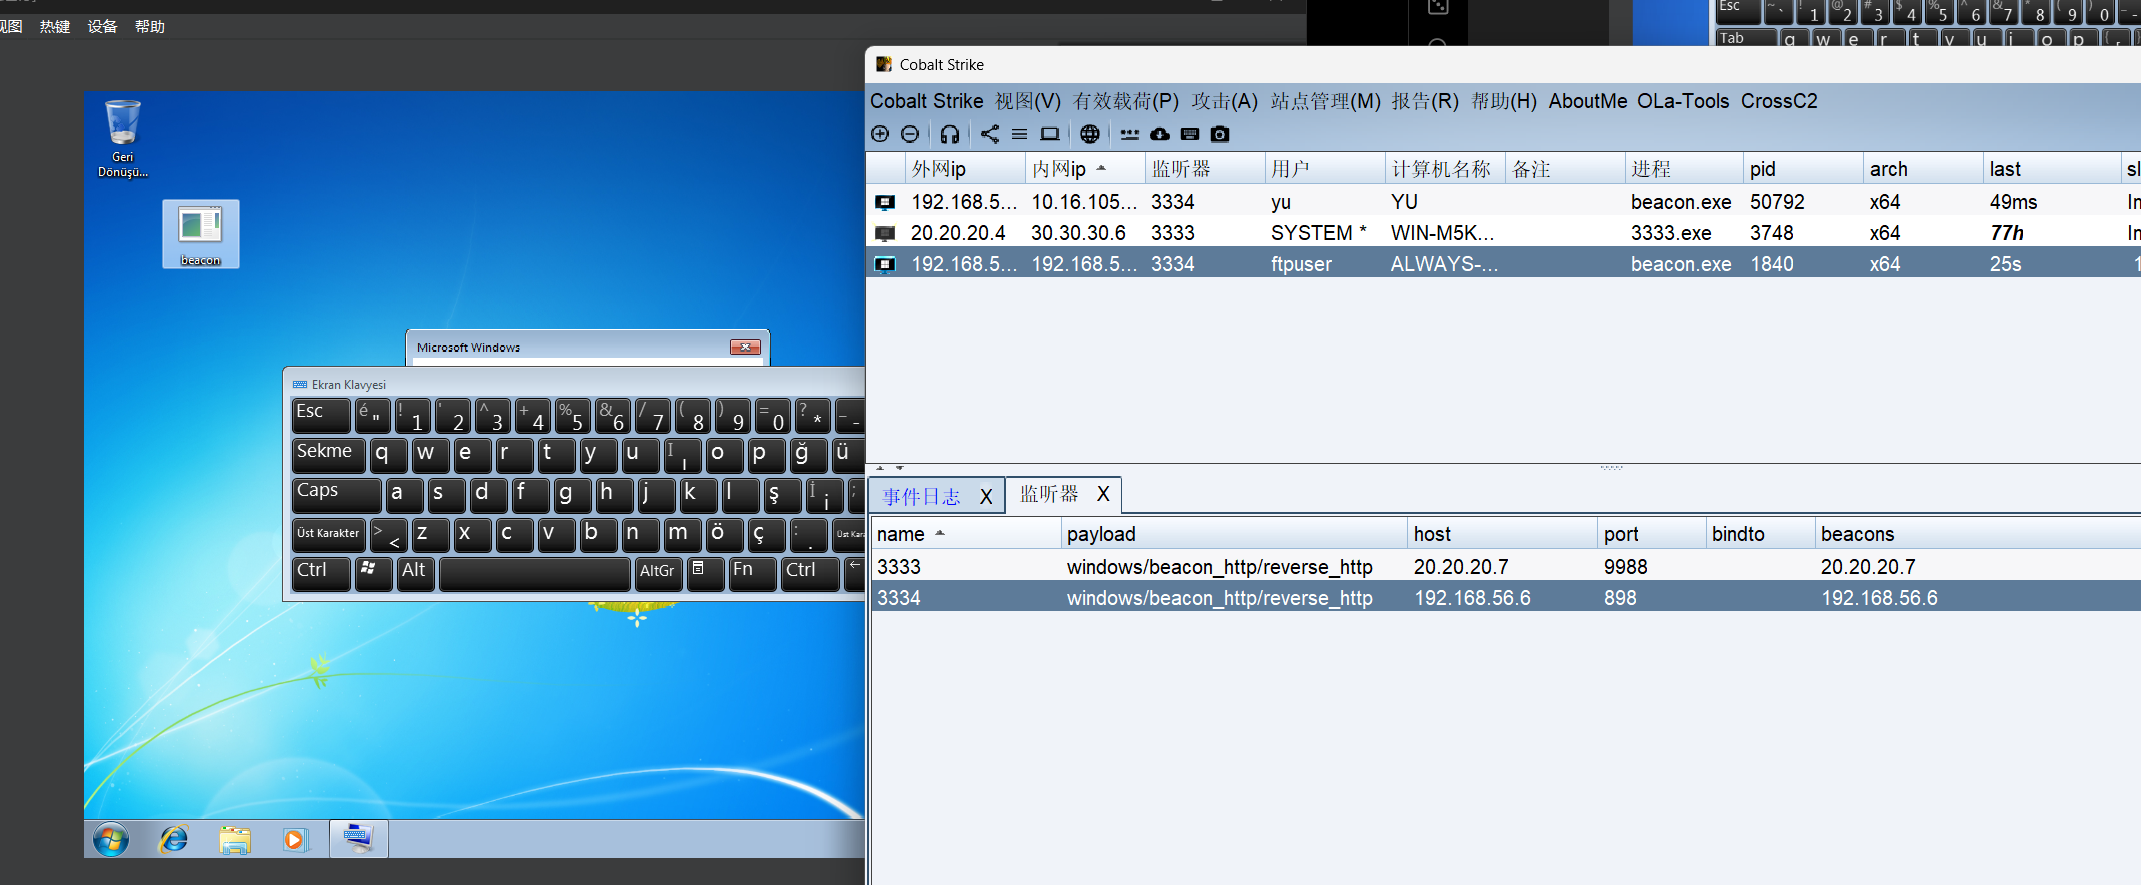Toggle left Ctrl key on on-screen keyboard
The image size is (2141, 885).
click(320, 572)
